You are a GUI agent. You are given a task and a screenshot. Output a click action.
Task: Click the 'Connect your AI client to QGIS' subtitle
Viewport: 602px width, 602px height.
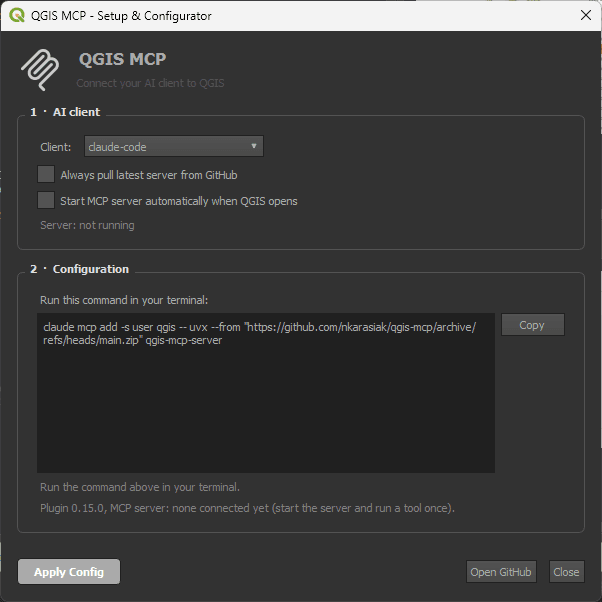[150, 83]
